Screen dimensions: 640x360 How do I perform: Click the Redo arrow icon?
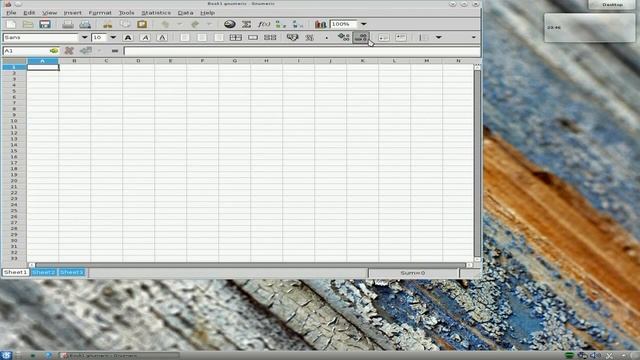[195, 24]
